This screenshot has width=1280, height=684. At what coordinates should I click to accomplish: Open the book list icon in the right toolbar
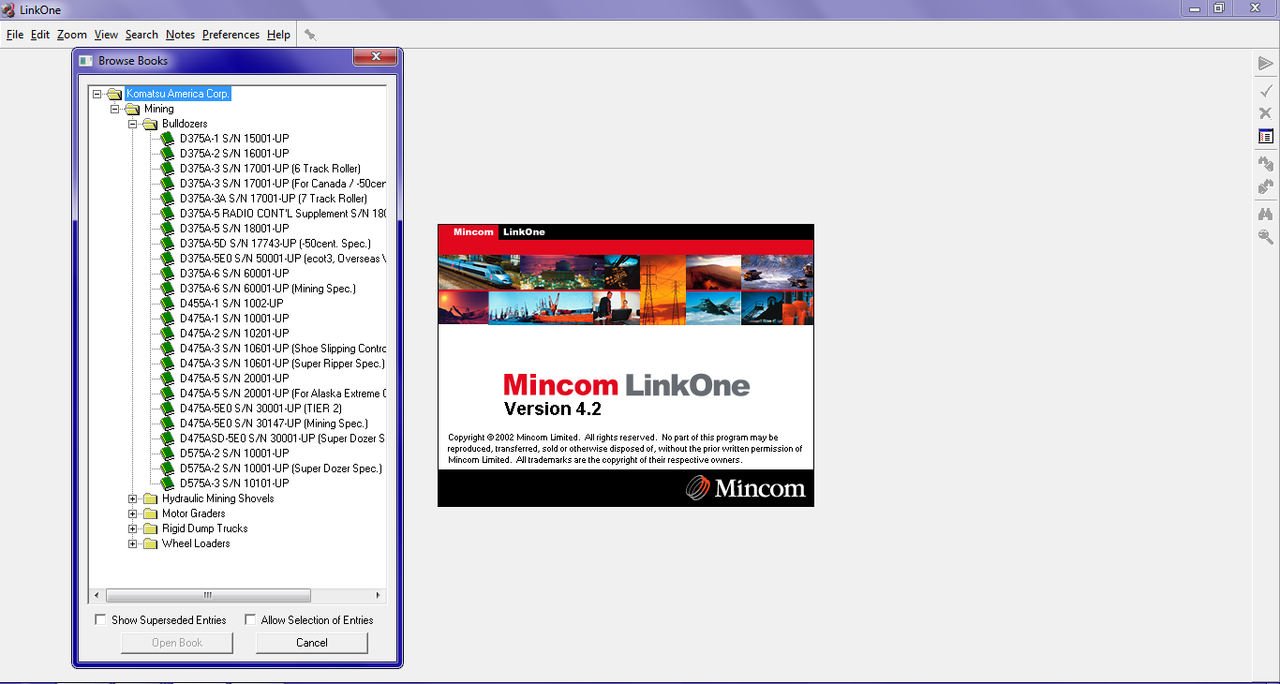[x=1265, y=136]
